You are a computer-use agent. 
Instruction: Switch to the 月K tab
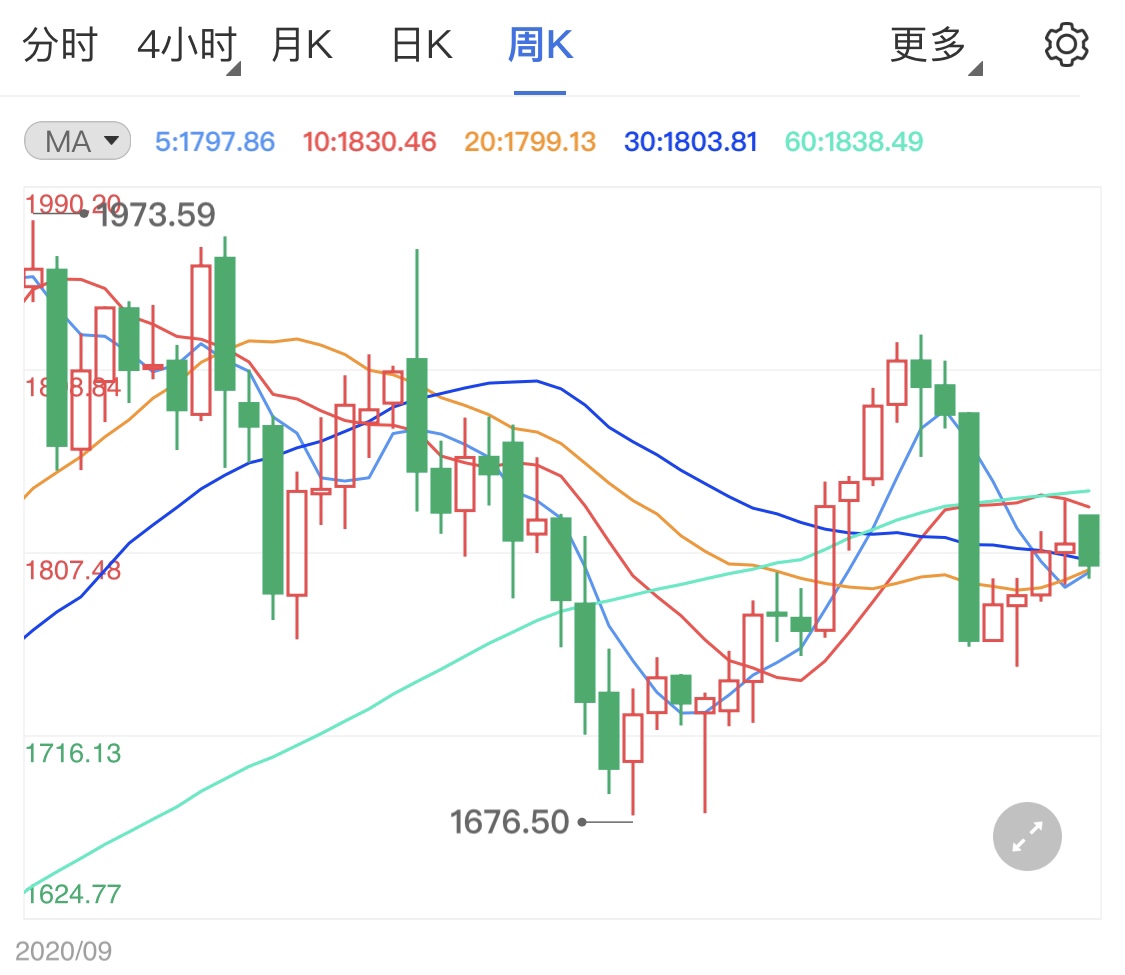click(x=301, y=44)
